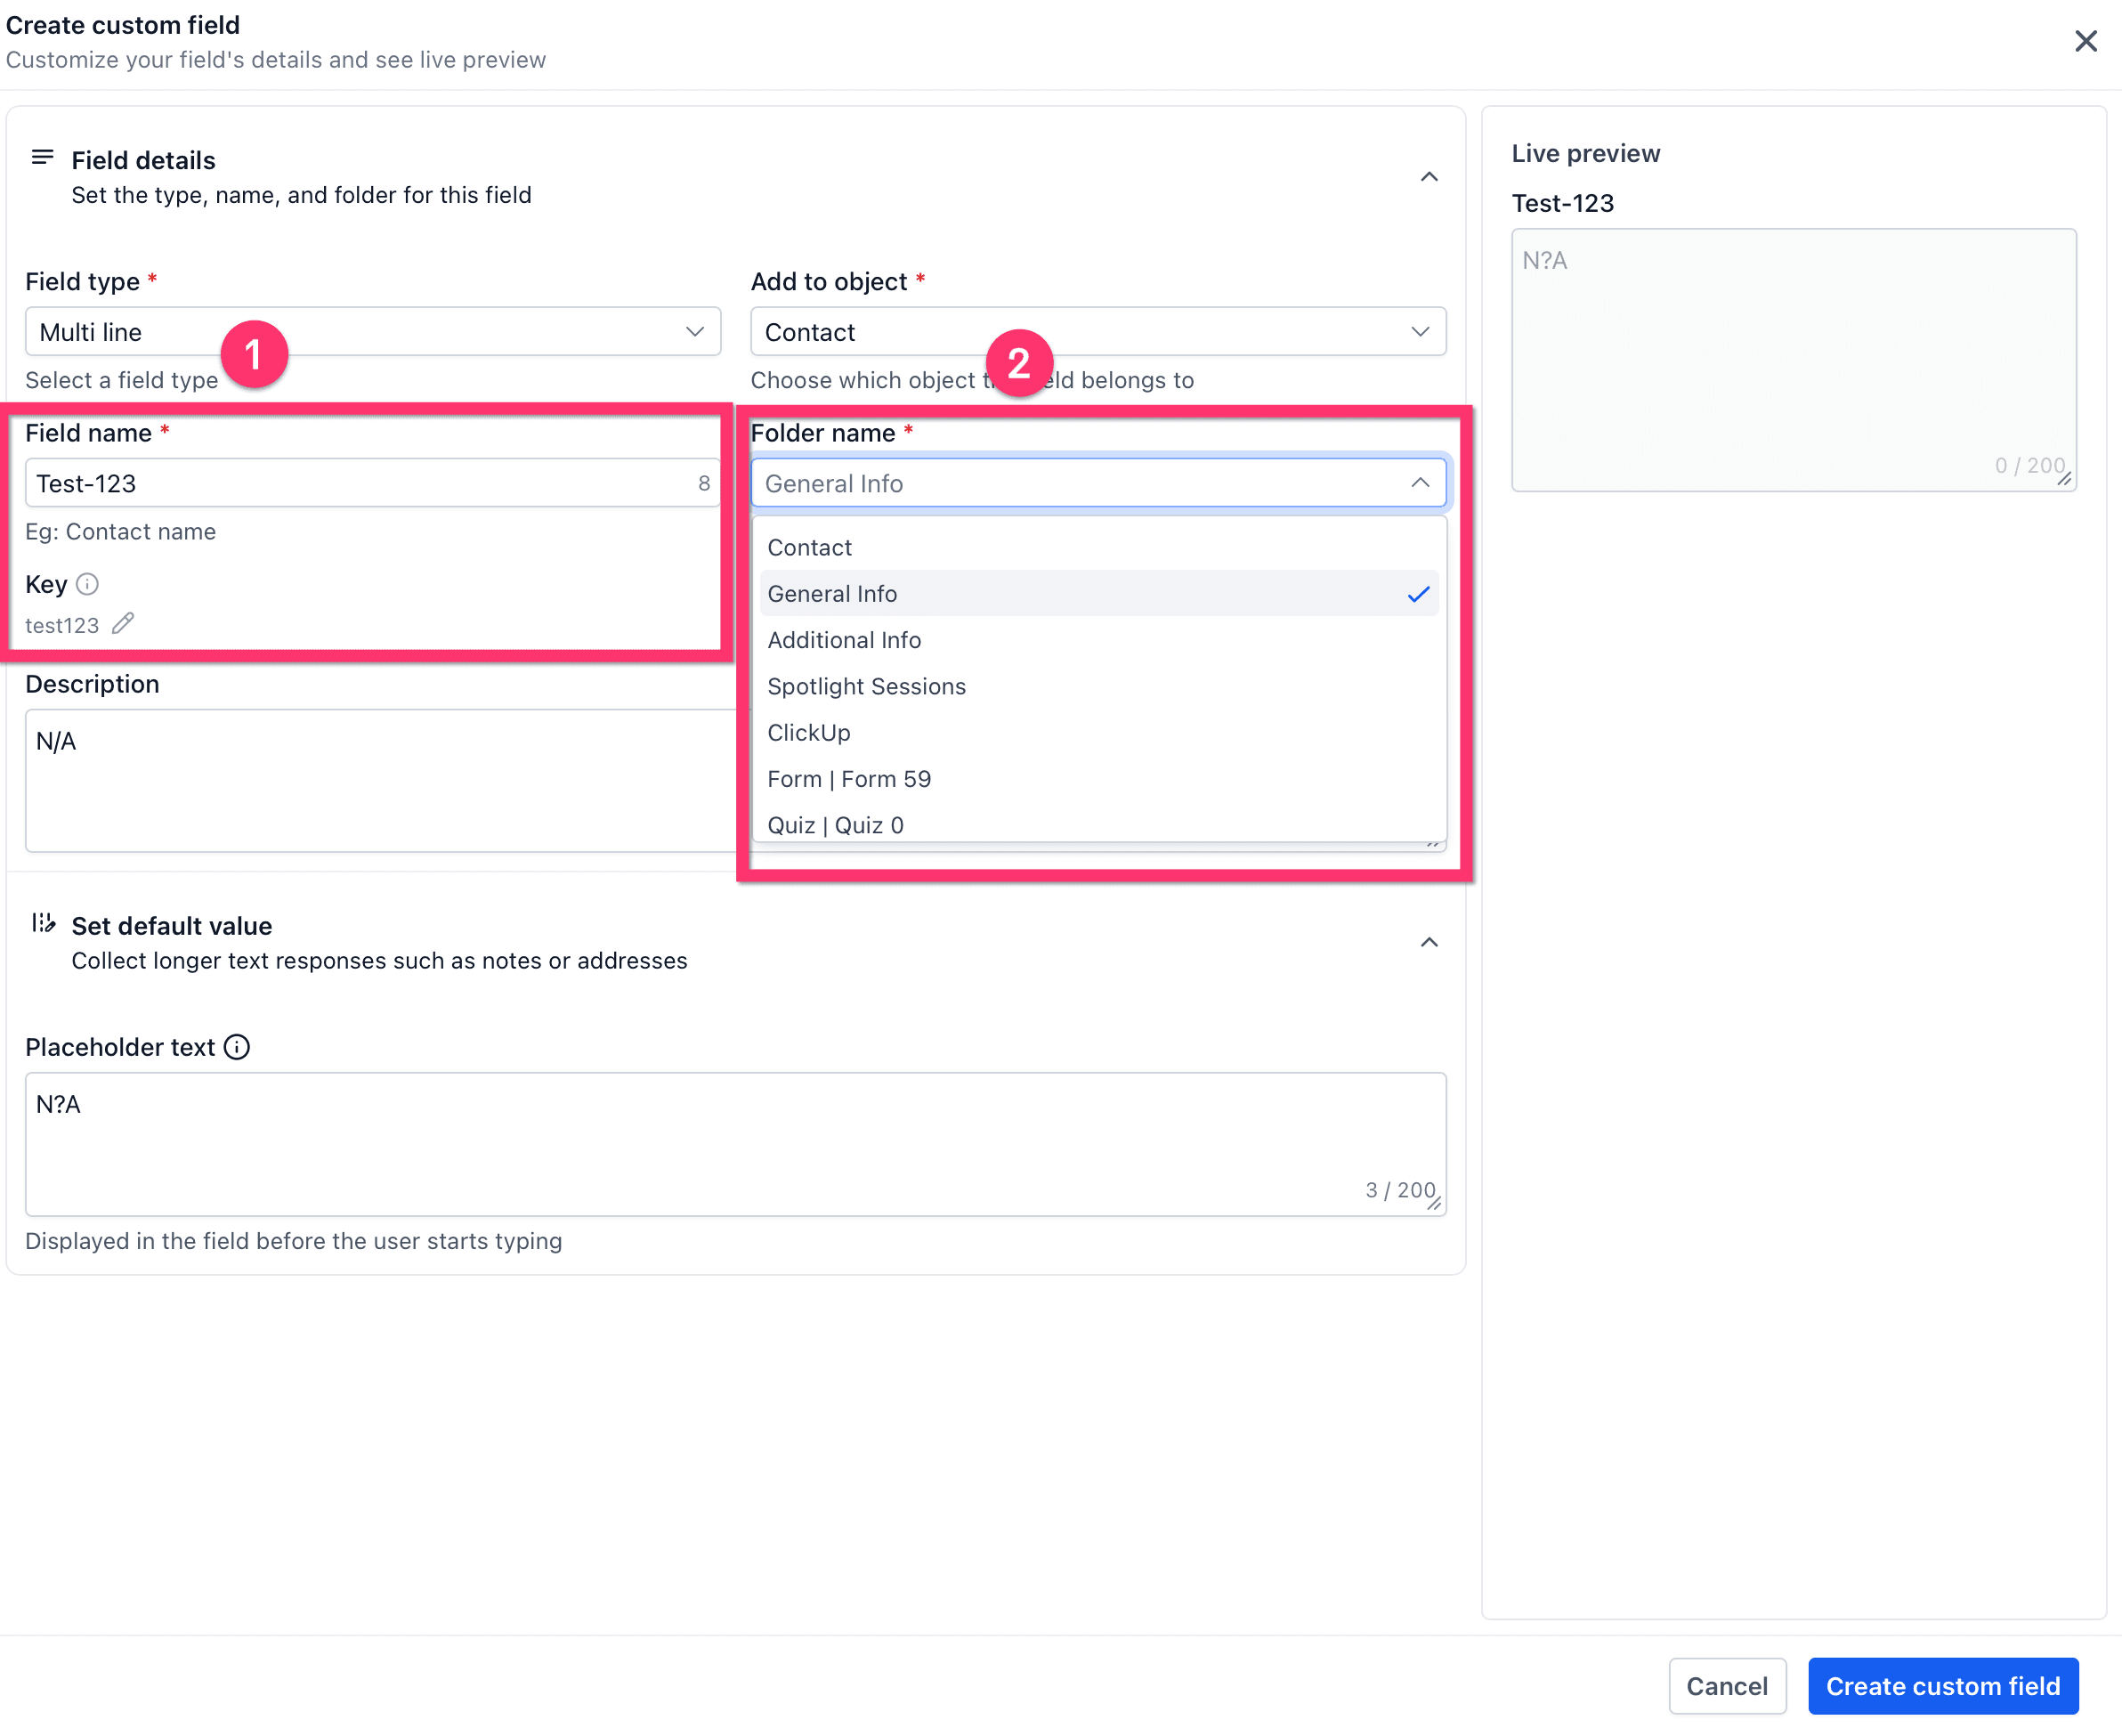
Task: Select Additional Info folder option
Action: pyautogui.click(x=844, y=640)
